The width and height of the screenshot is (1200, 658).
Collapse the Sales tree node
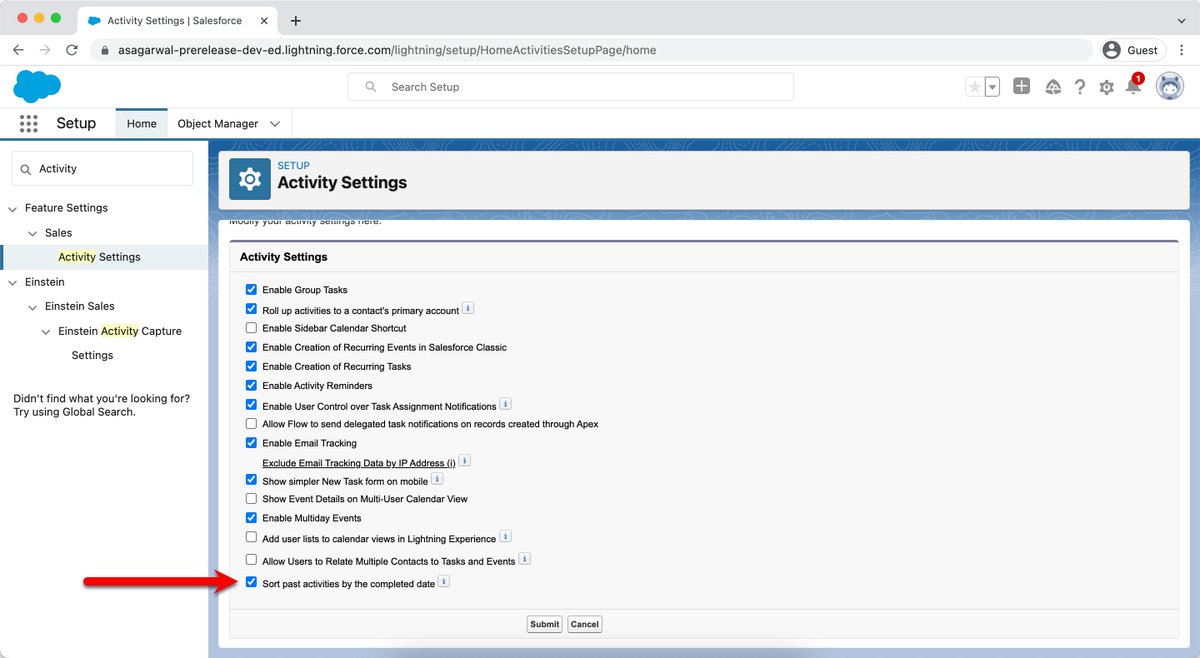pos(33,233)
